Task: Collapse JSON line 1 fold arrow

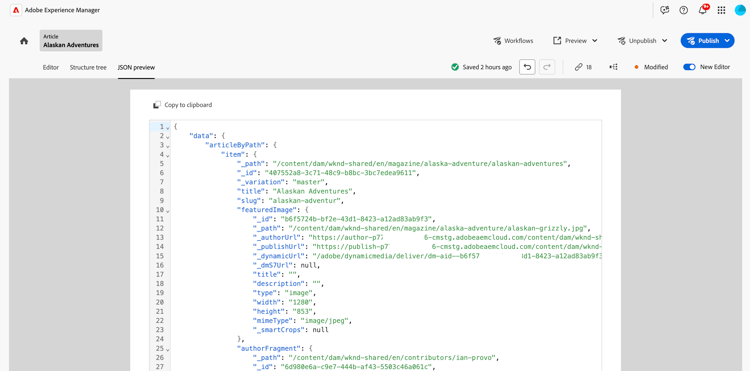Action: coord(168,127)
